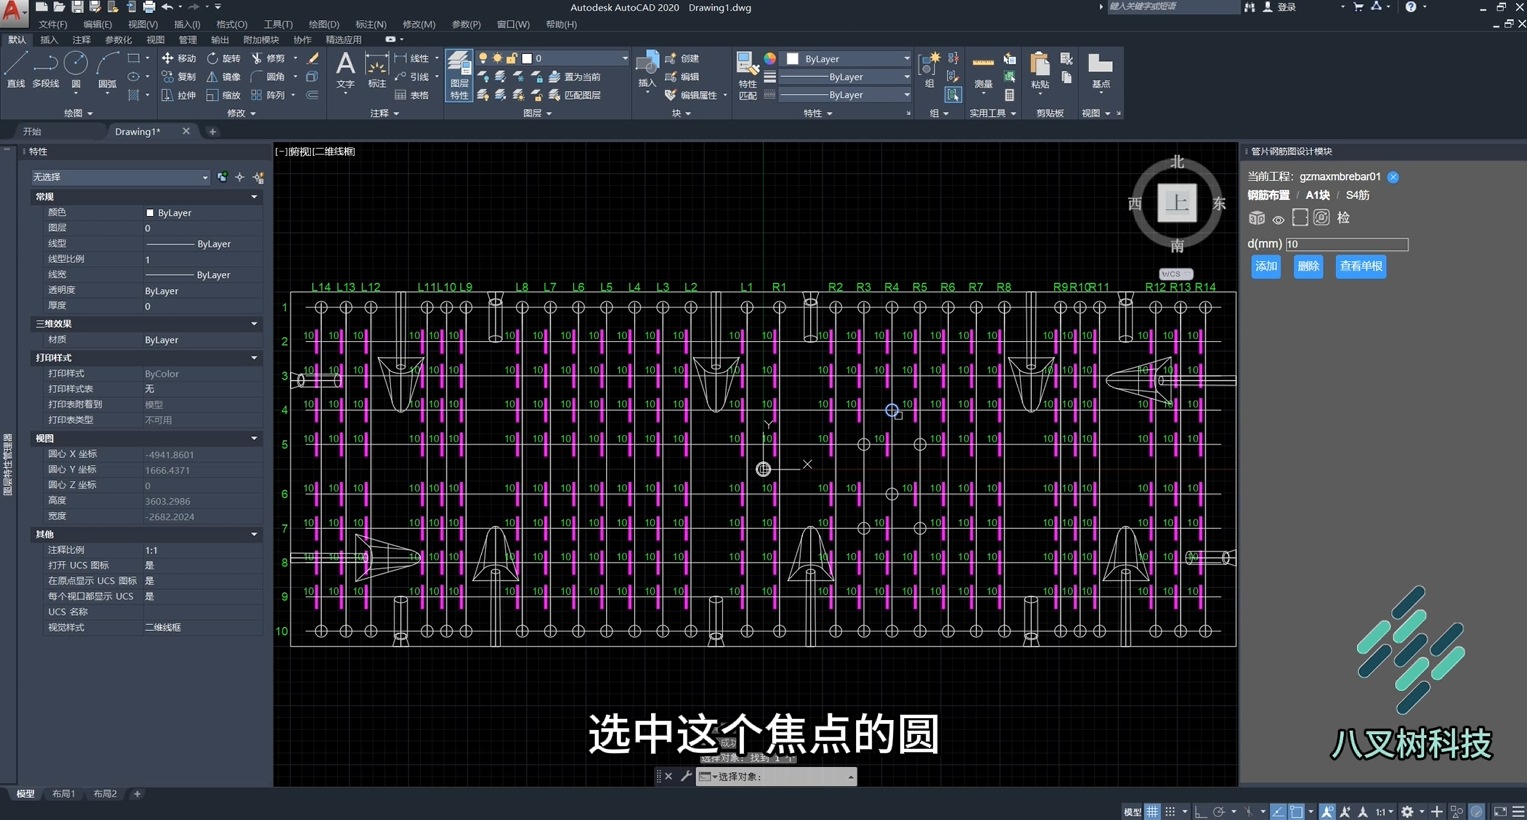Image resolution: width=1527 pixels, height=820 pixels.
Task: Select the Circle (圆) tool
Action: point(76,70)
